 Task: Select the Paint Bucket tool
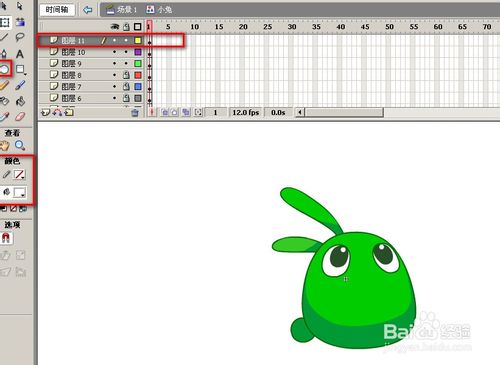click(20, 101)
